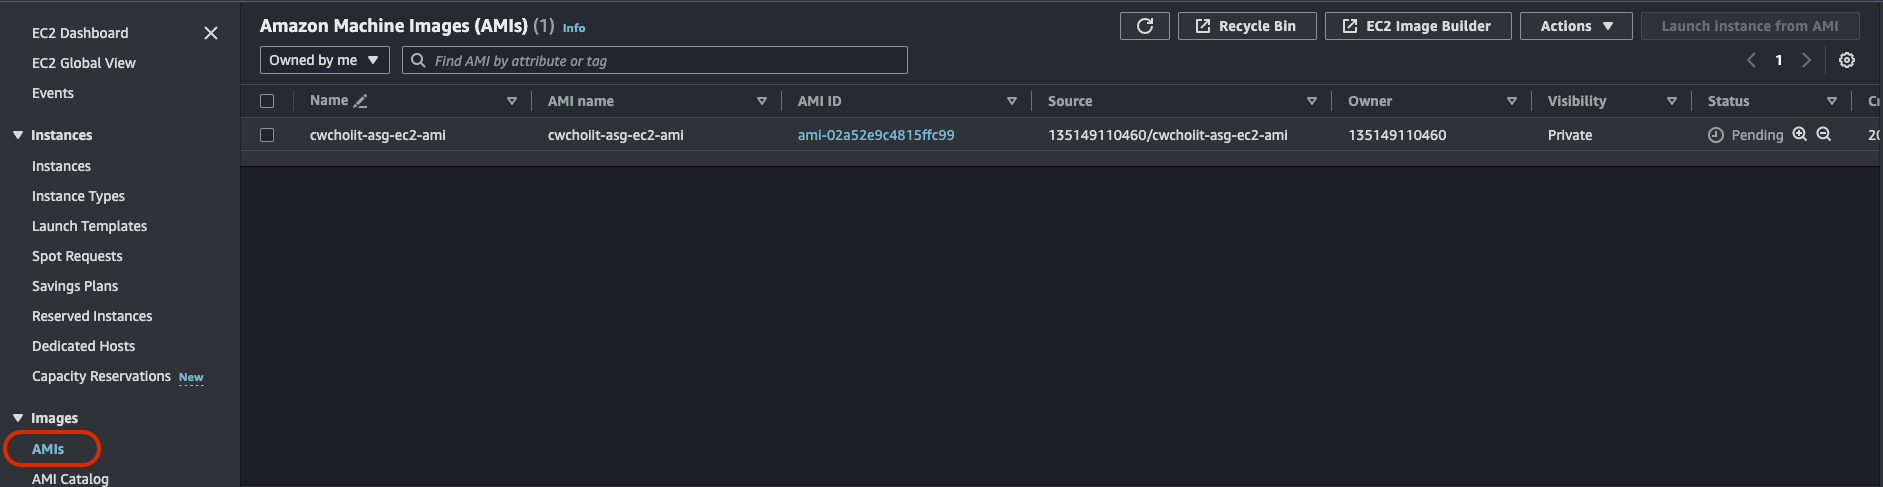The width and height of the screenshot is (1883, 487).
Task: Click the Pending clock status icon
Action: click(x=1716, y=135)
